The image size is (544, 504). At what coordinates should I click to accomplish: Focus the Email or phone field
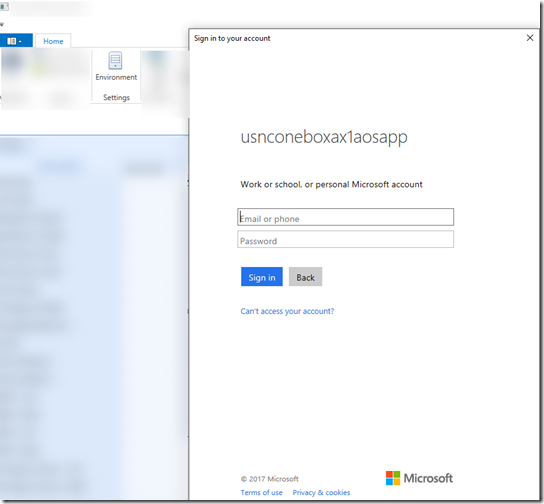(346, 217)
